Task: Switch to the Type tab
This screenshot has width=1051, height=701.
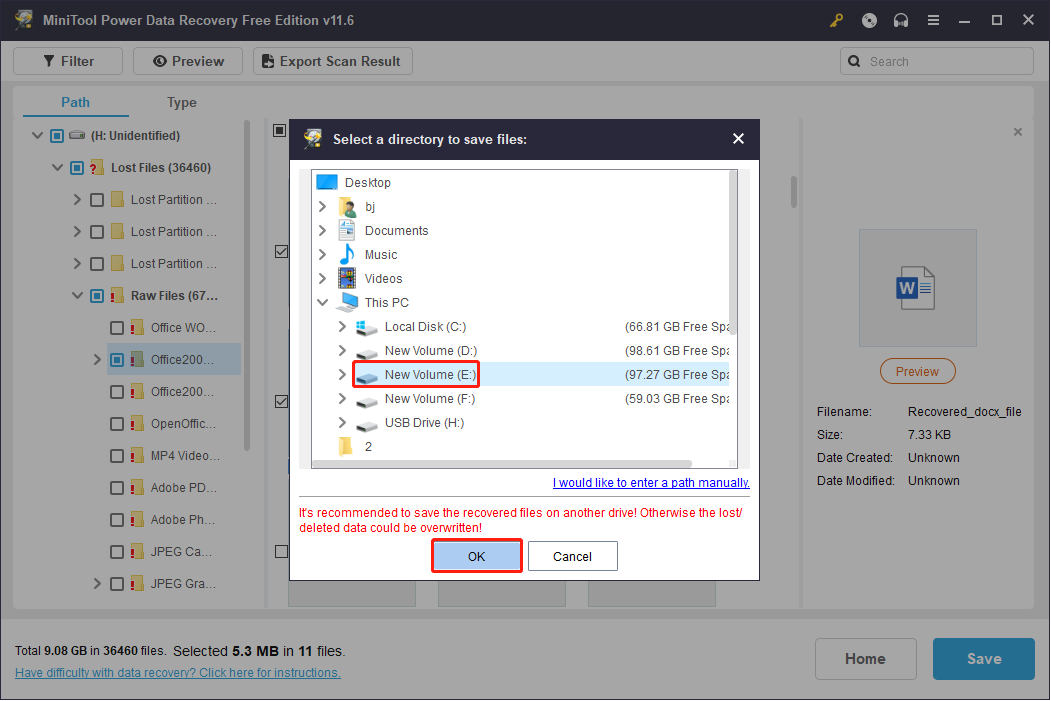Action: (x=182, y=103)
